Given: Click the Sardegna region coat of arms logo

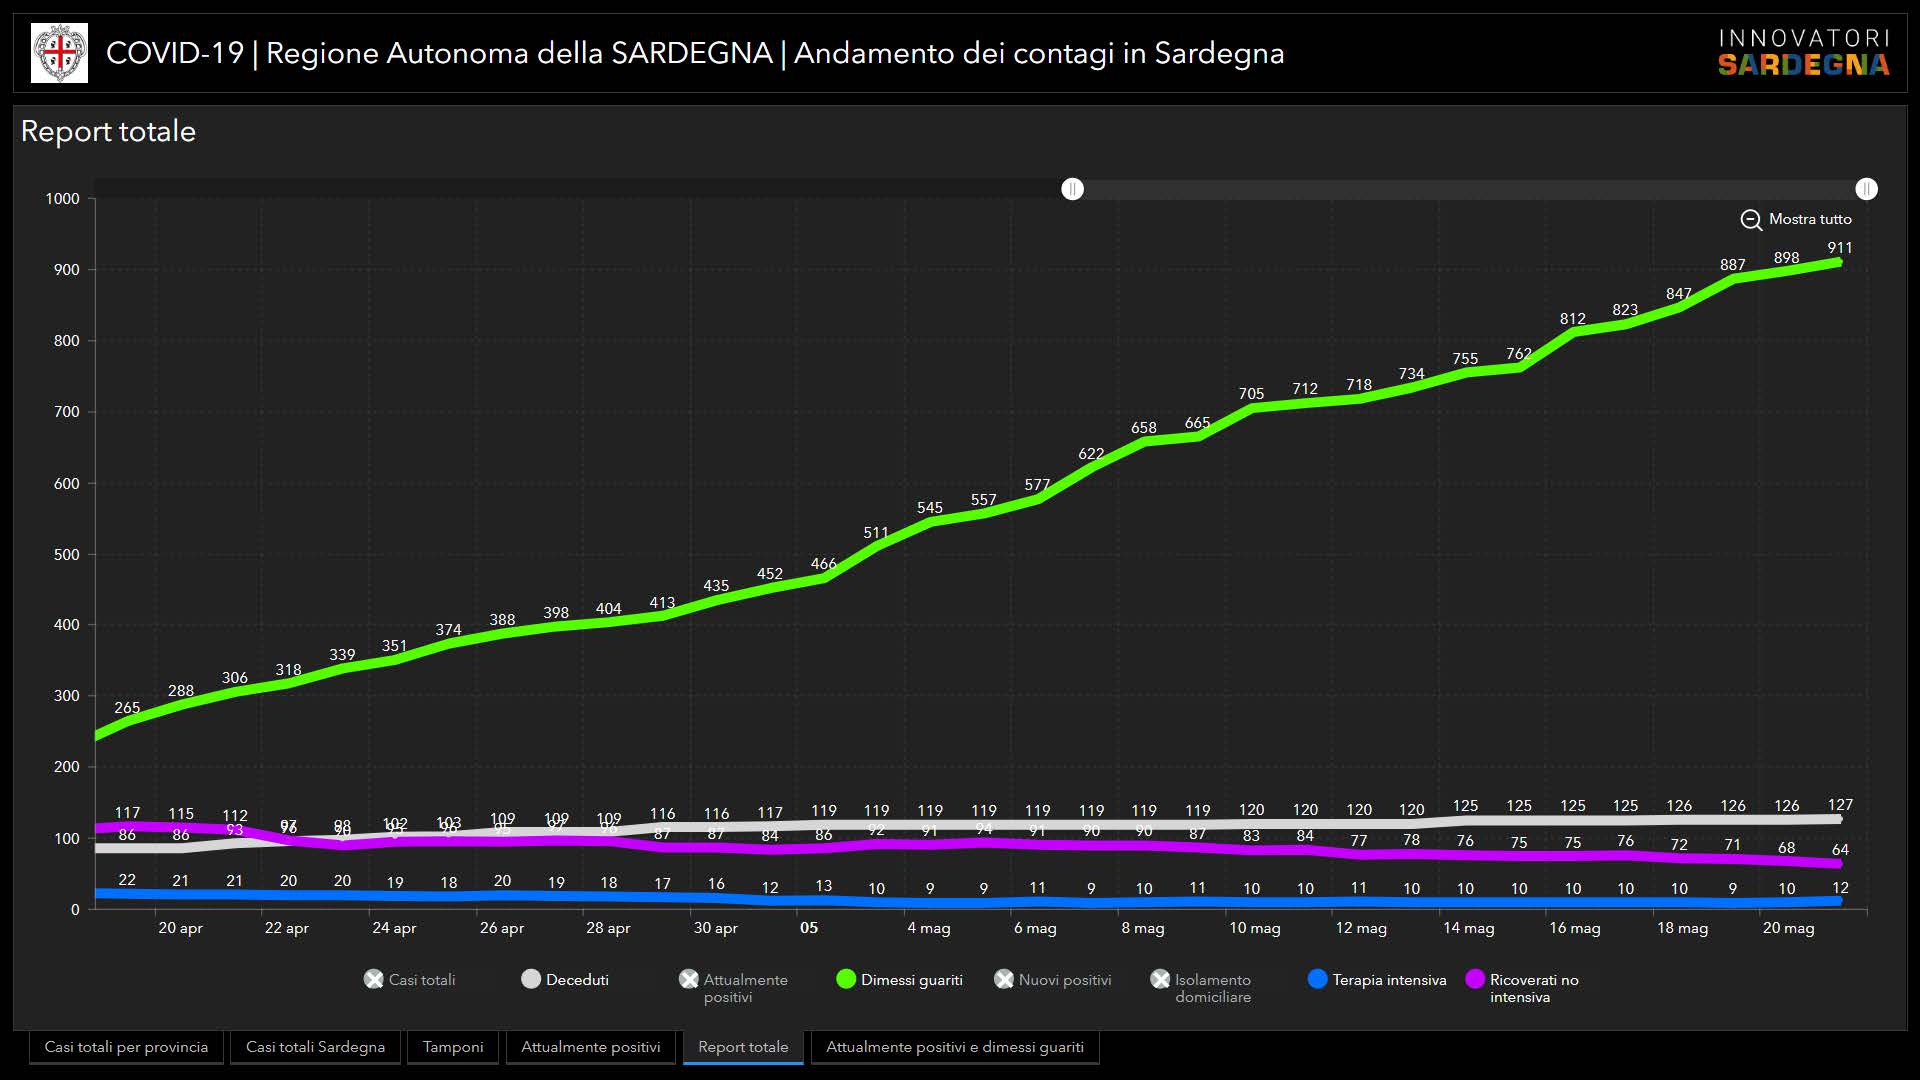Looking at the screenshot, I should click(59, 53).
